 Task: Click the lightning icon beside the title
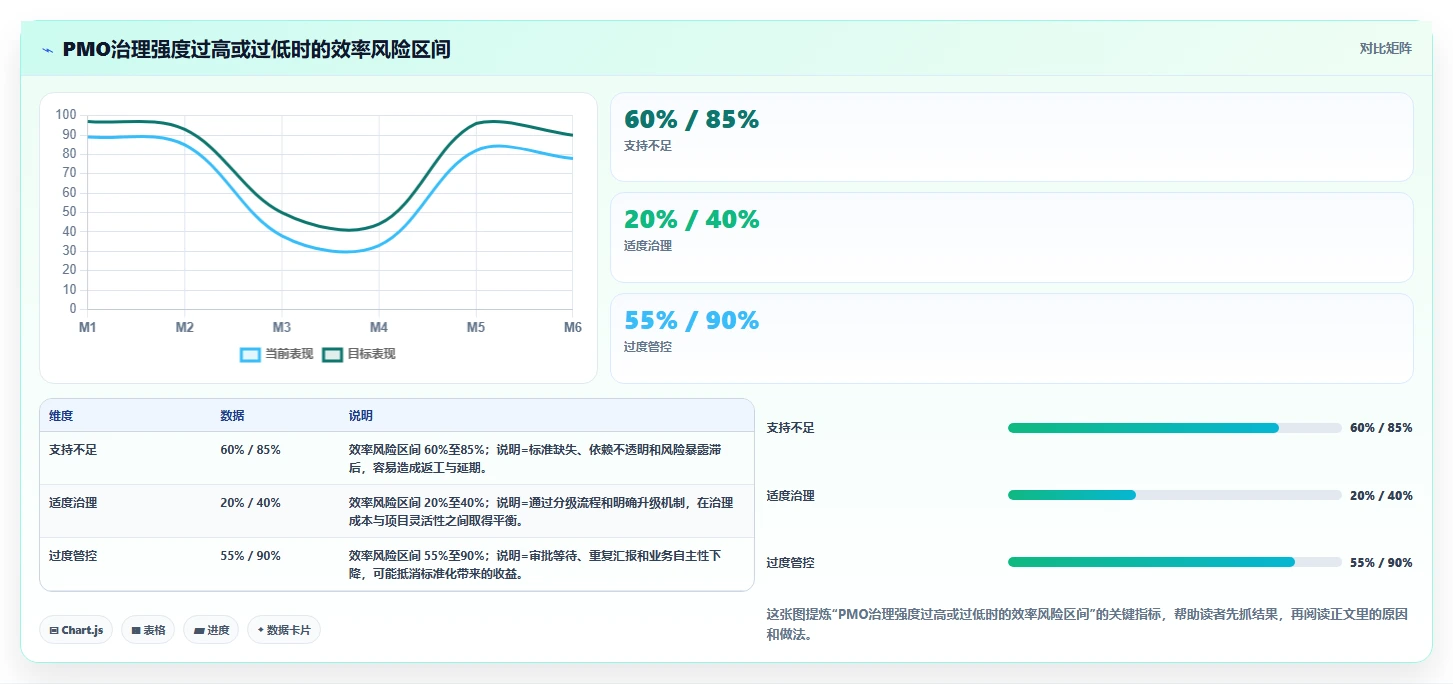click(47, 50)
